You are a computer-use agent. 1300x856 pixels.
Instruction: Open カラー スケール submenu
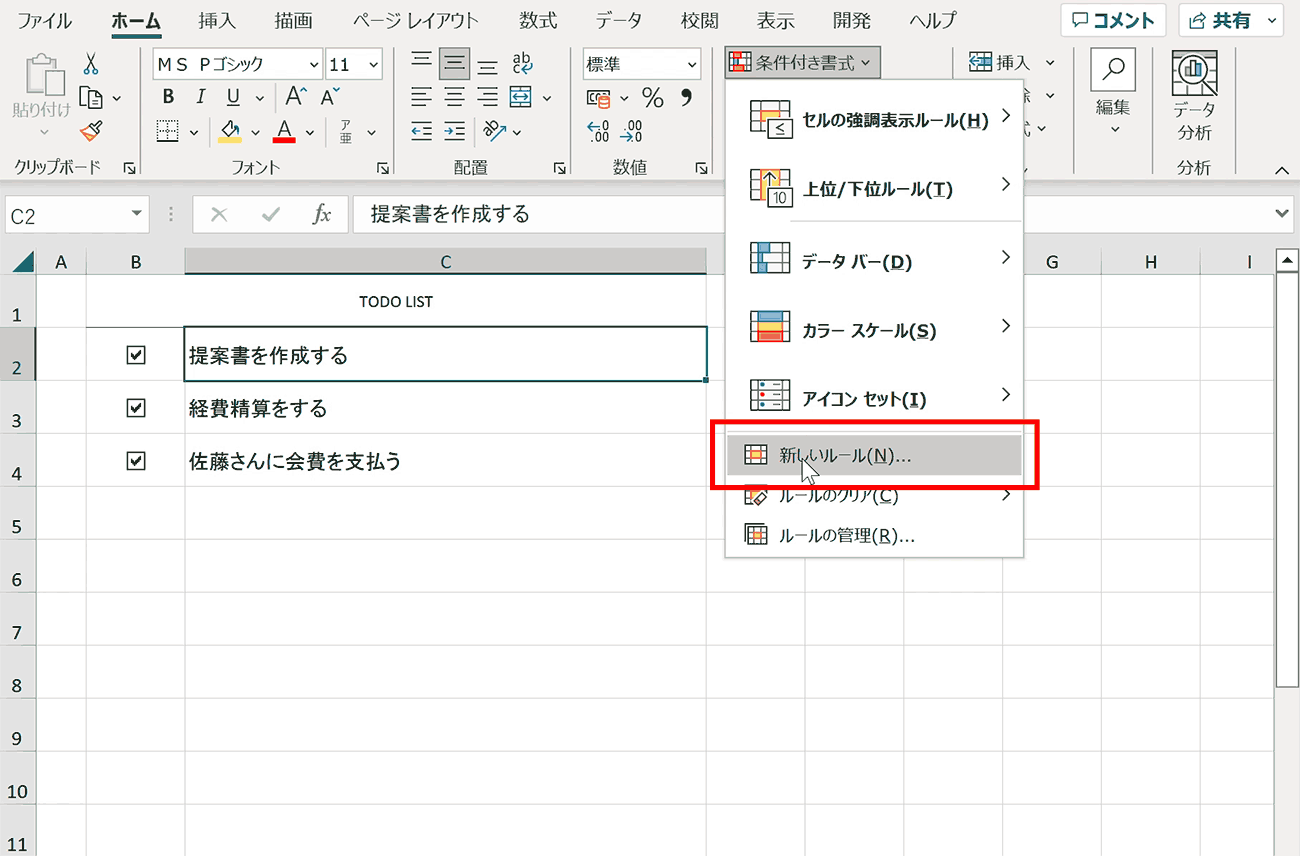875,330
